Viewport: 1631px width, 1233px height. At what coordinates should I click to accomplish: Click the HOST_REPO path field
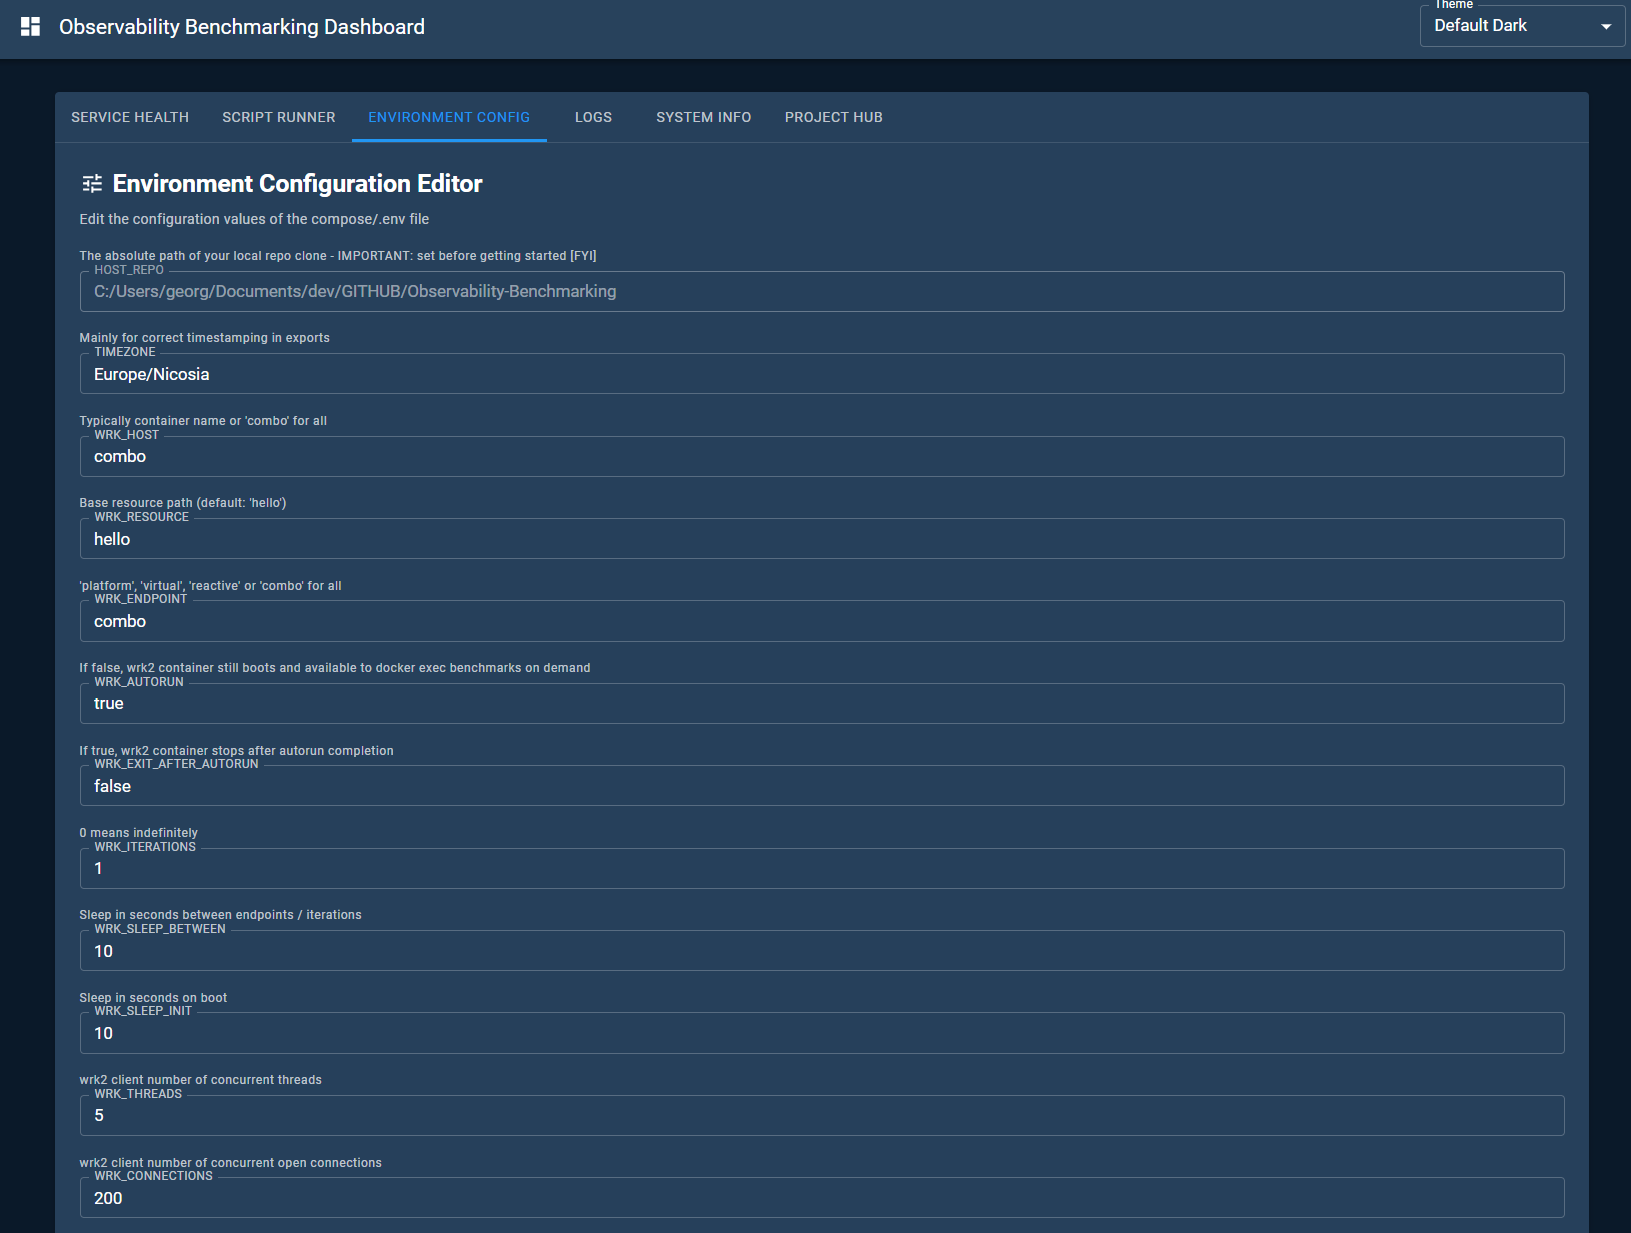(820, 291)
